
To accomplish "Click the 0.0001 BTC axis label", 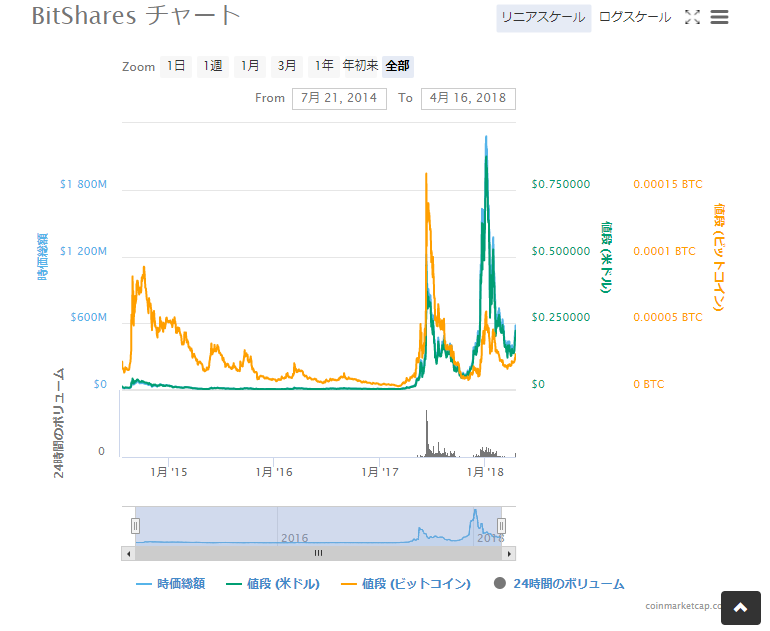I will 664,251.
